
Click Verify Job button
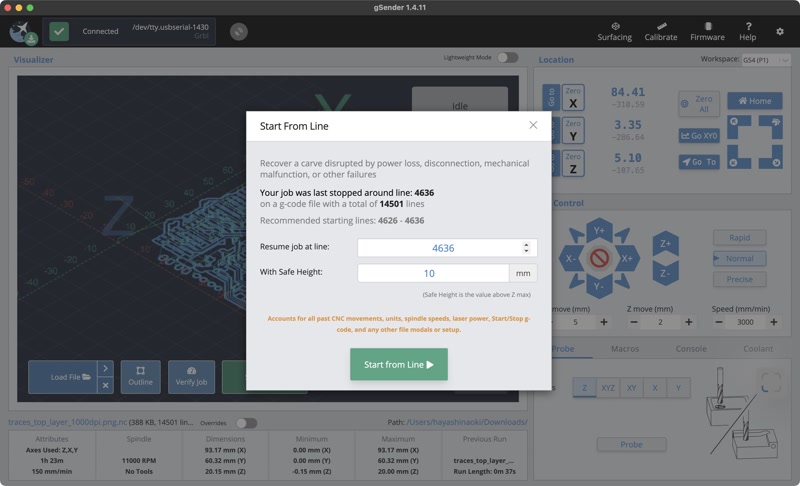[191, 377]
